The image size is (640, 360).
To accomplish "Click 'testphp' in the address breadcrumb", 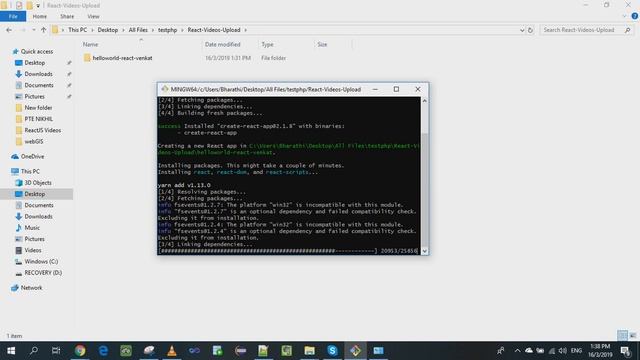I will coord(167,30).
